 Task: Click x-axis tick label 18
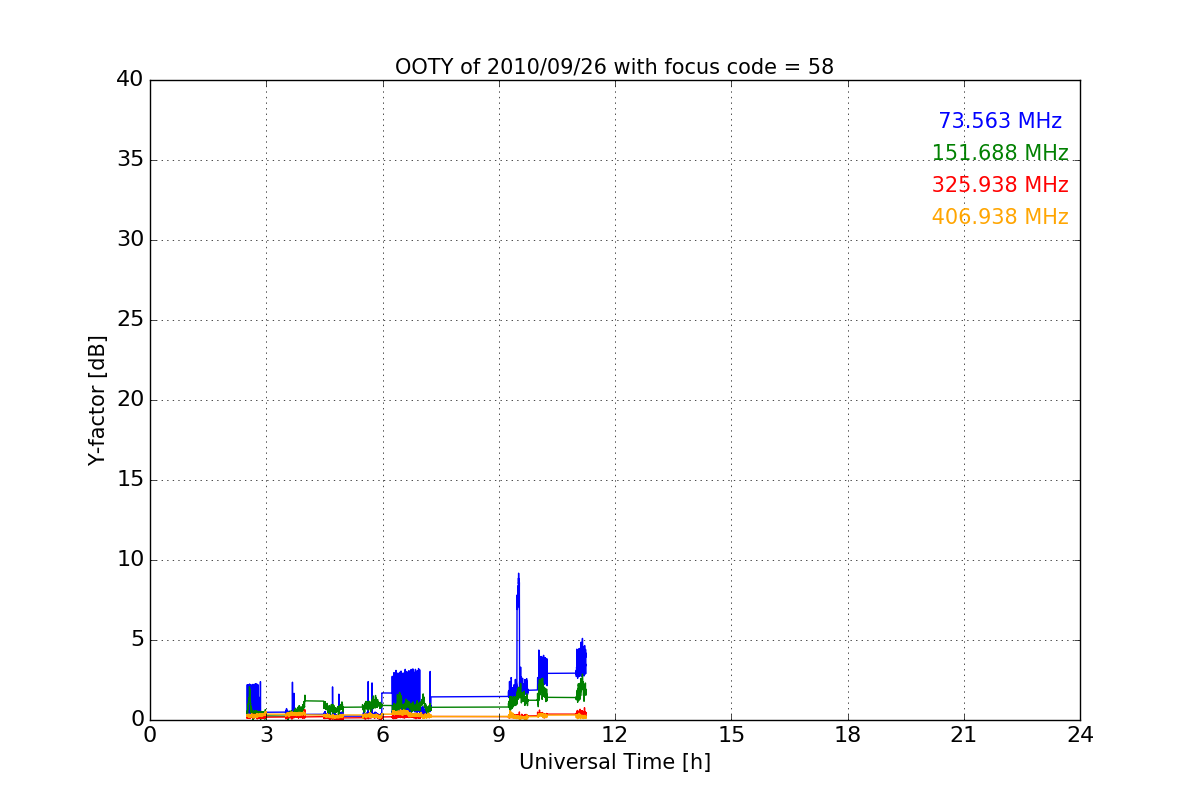pyautogui.click(x=848, y=734)
